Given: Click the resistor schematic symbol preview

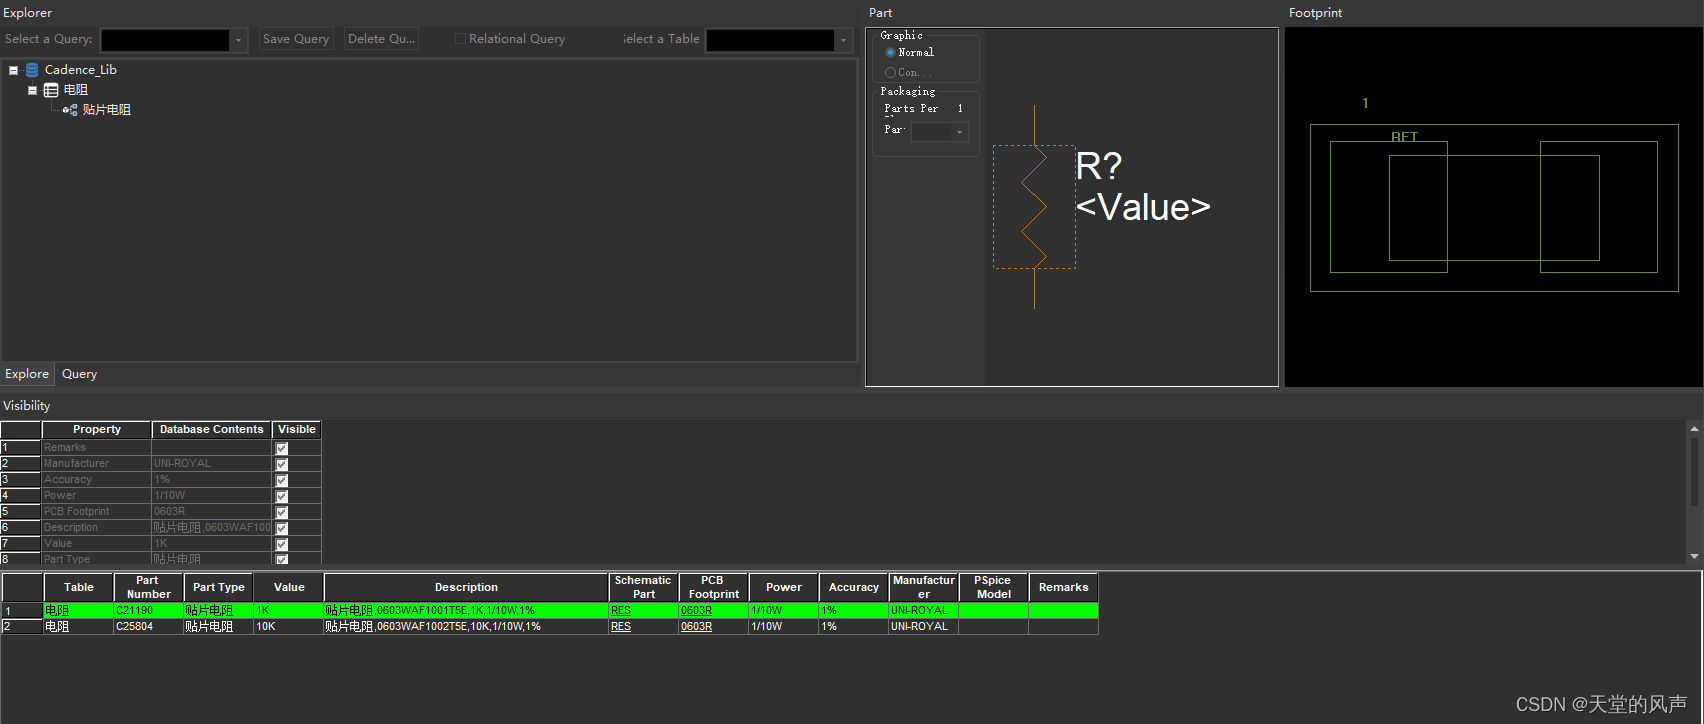Looking at the screenshot, I should pyautogui.click(x=1035, y=207).
